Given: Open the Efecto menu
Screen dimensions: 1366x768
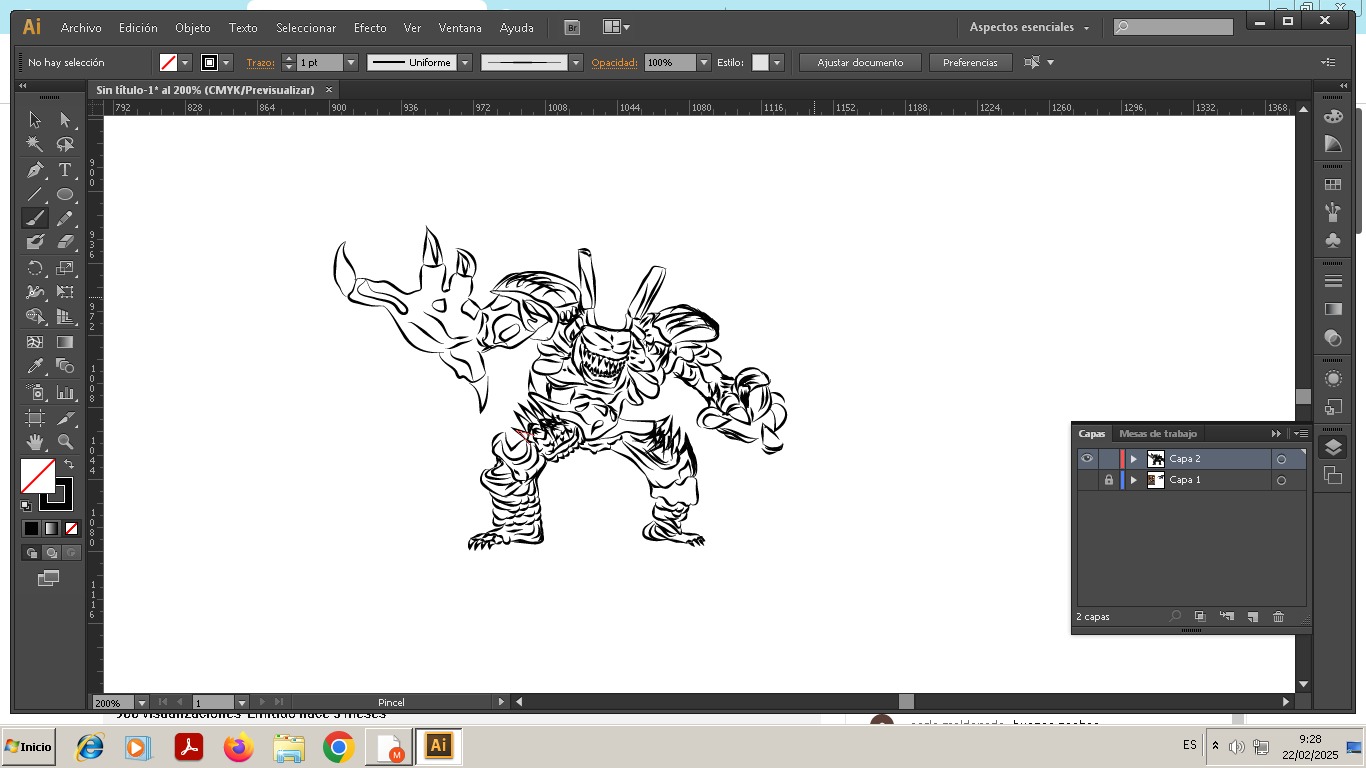Looking at the screenshot, I should coord(370,28).
